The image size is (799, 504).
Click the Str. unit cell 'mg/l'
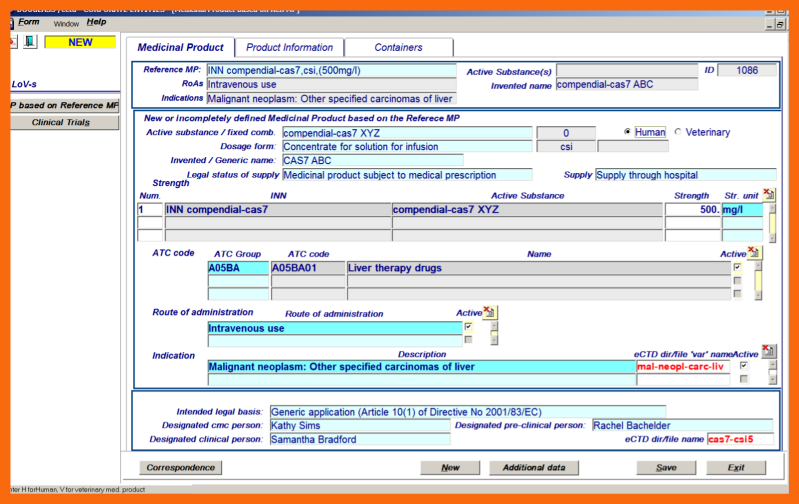coord(742,209)
